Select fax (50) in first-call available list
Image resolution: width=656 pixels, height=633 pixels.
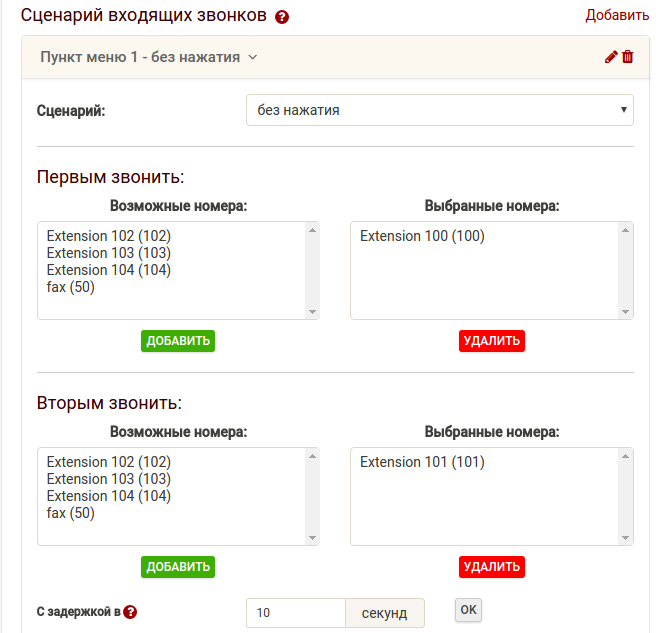click(71, 287)
